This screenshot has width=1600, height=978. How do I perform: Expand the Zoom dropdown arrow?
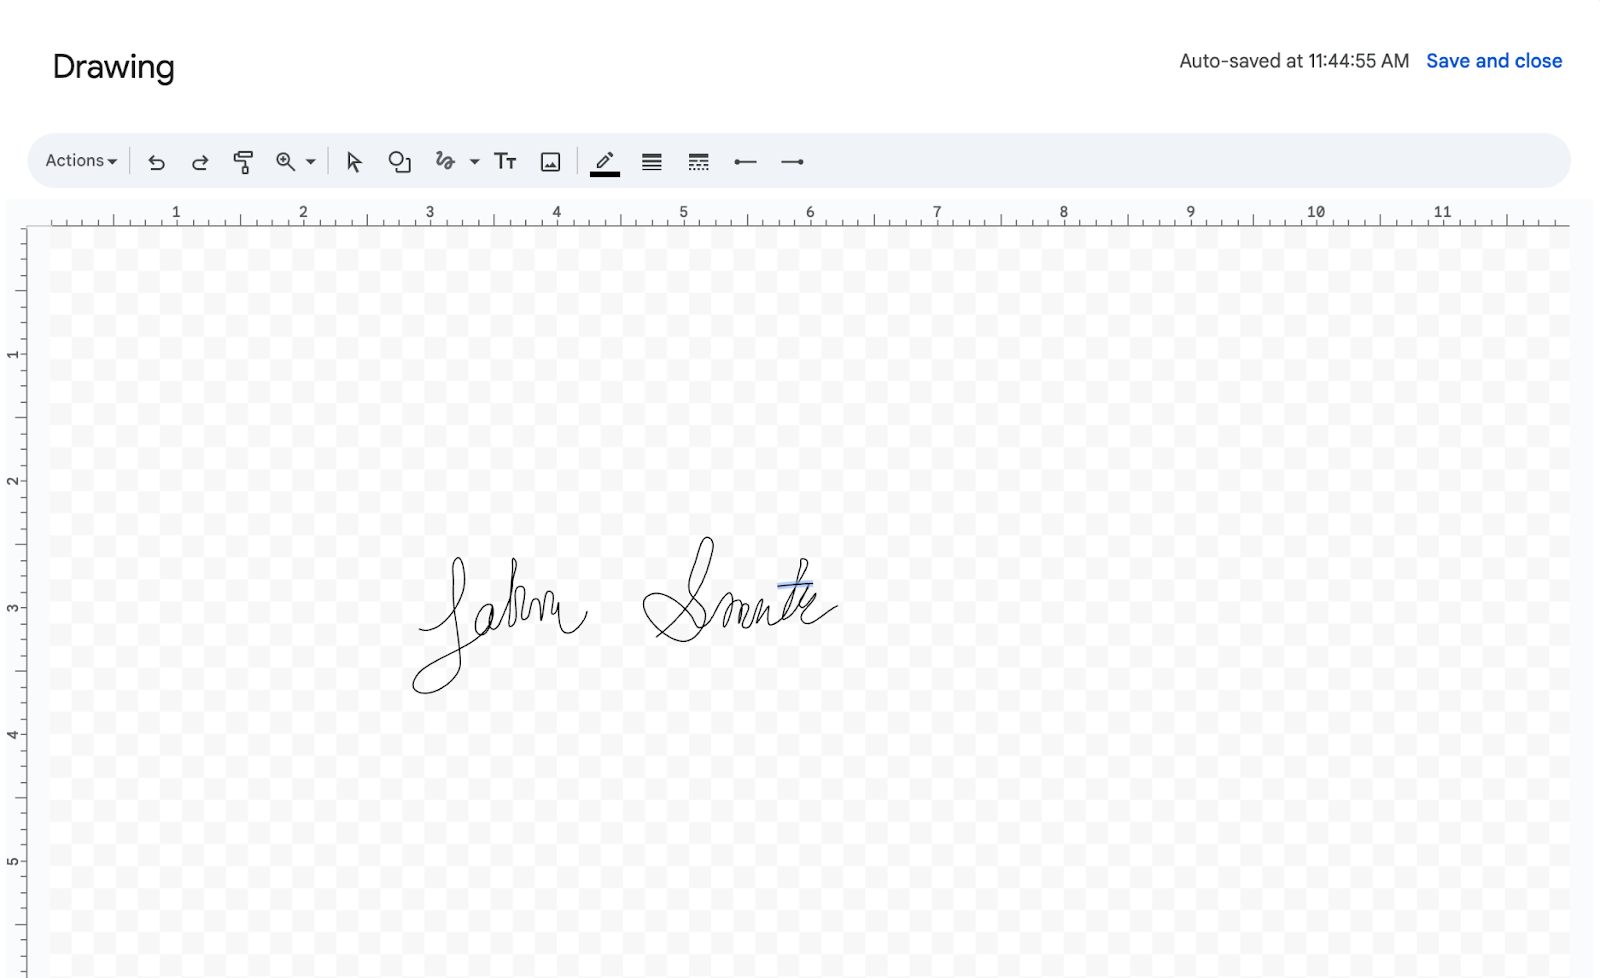[311, 162]
